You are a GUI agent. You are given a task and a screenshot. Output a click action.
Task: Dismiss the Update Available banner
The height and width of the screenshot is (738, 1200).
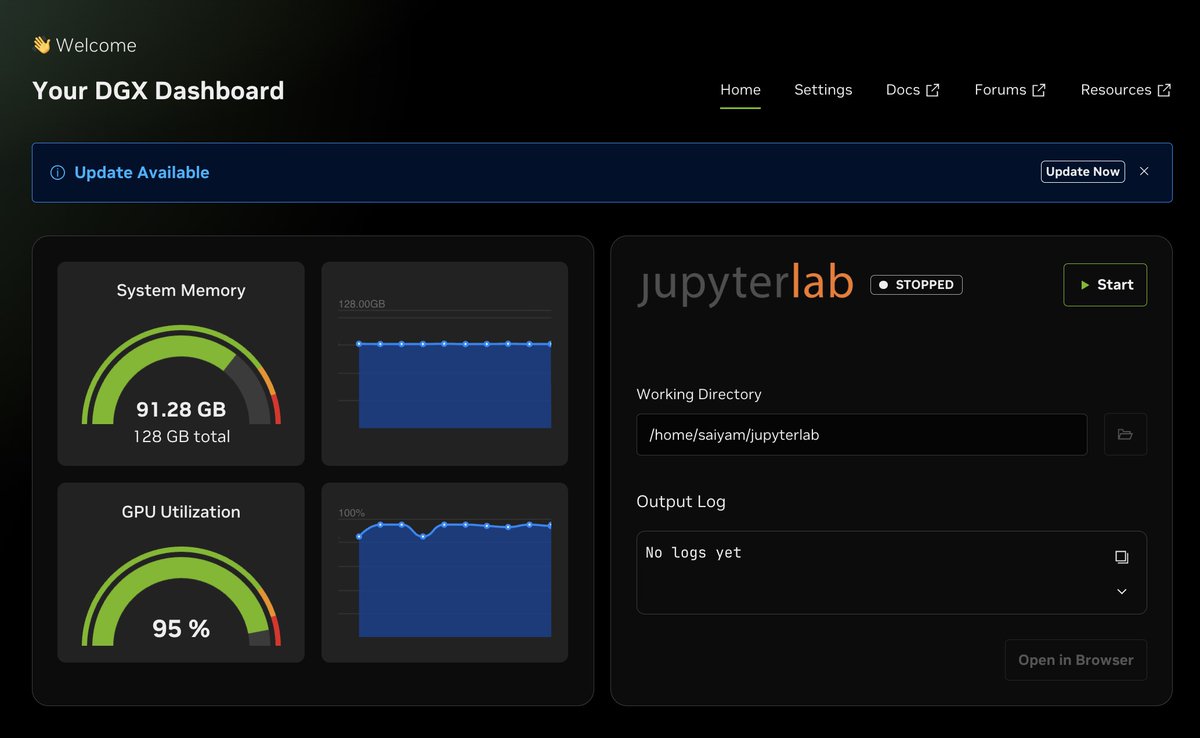(1144, 172)
